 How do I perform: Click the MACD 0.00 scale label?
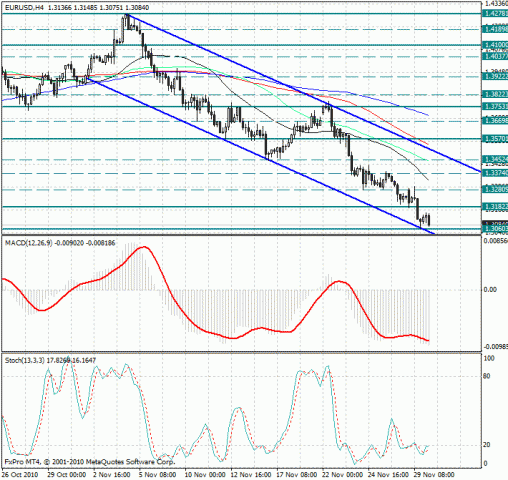pos(490,290)
